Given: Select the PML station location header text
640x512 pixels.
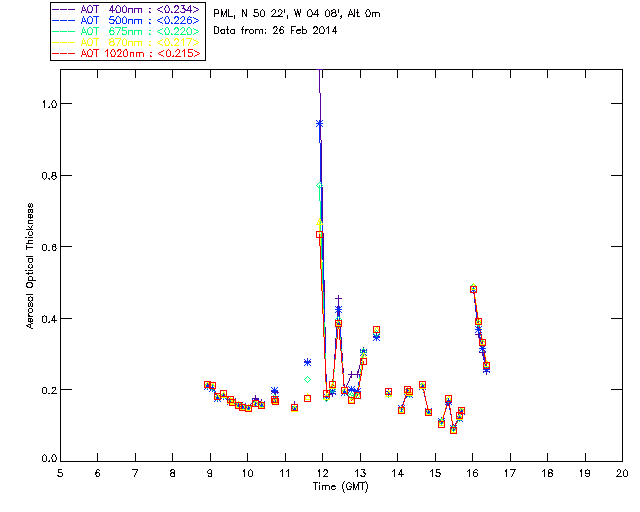Looking at the screenshot, I should click(297, 13).
